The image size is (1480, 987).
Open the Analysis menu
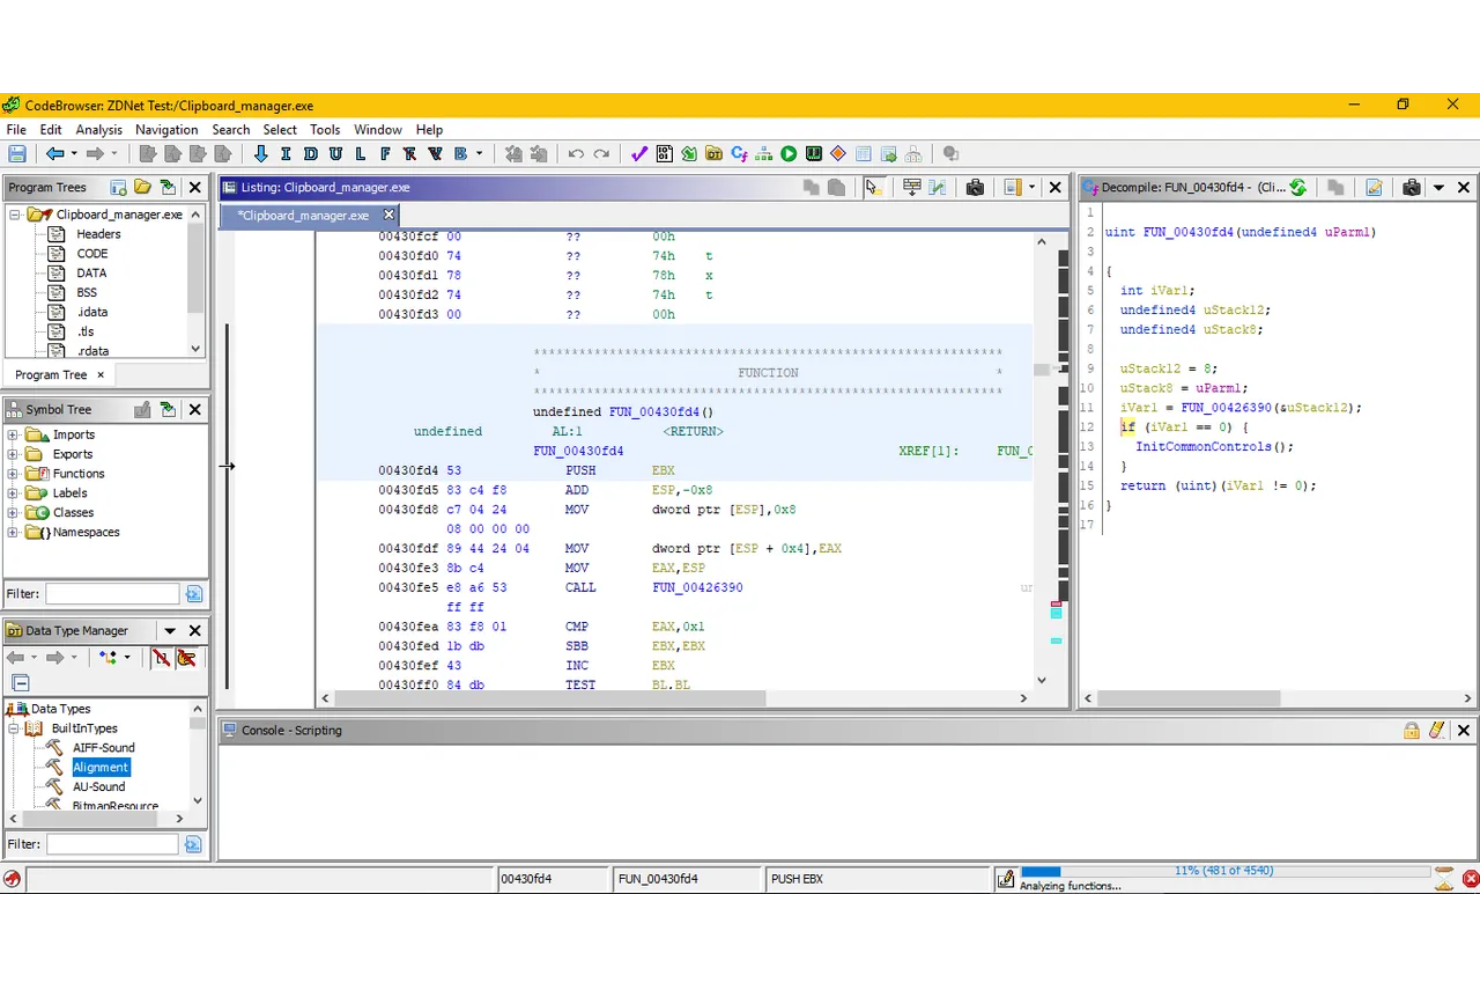tap(98, 129)
